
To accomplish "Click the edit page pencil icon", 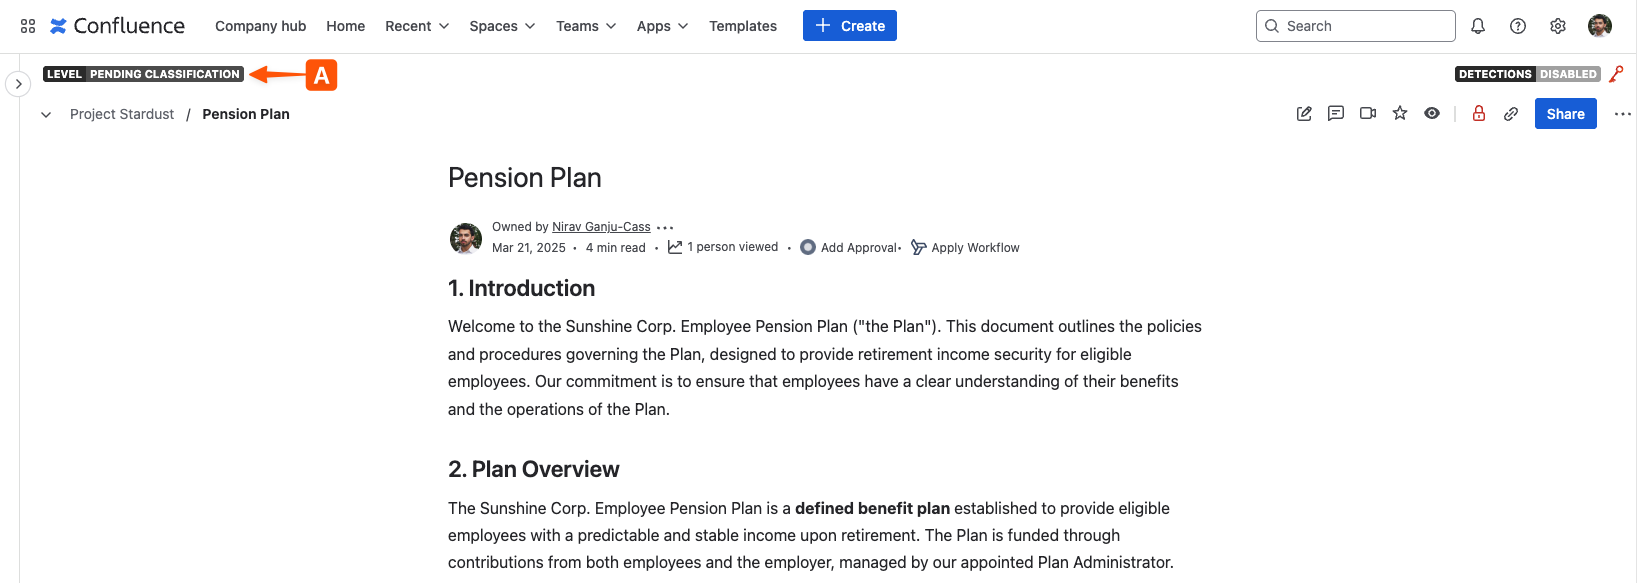I will click(1304, 114).
